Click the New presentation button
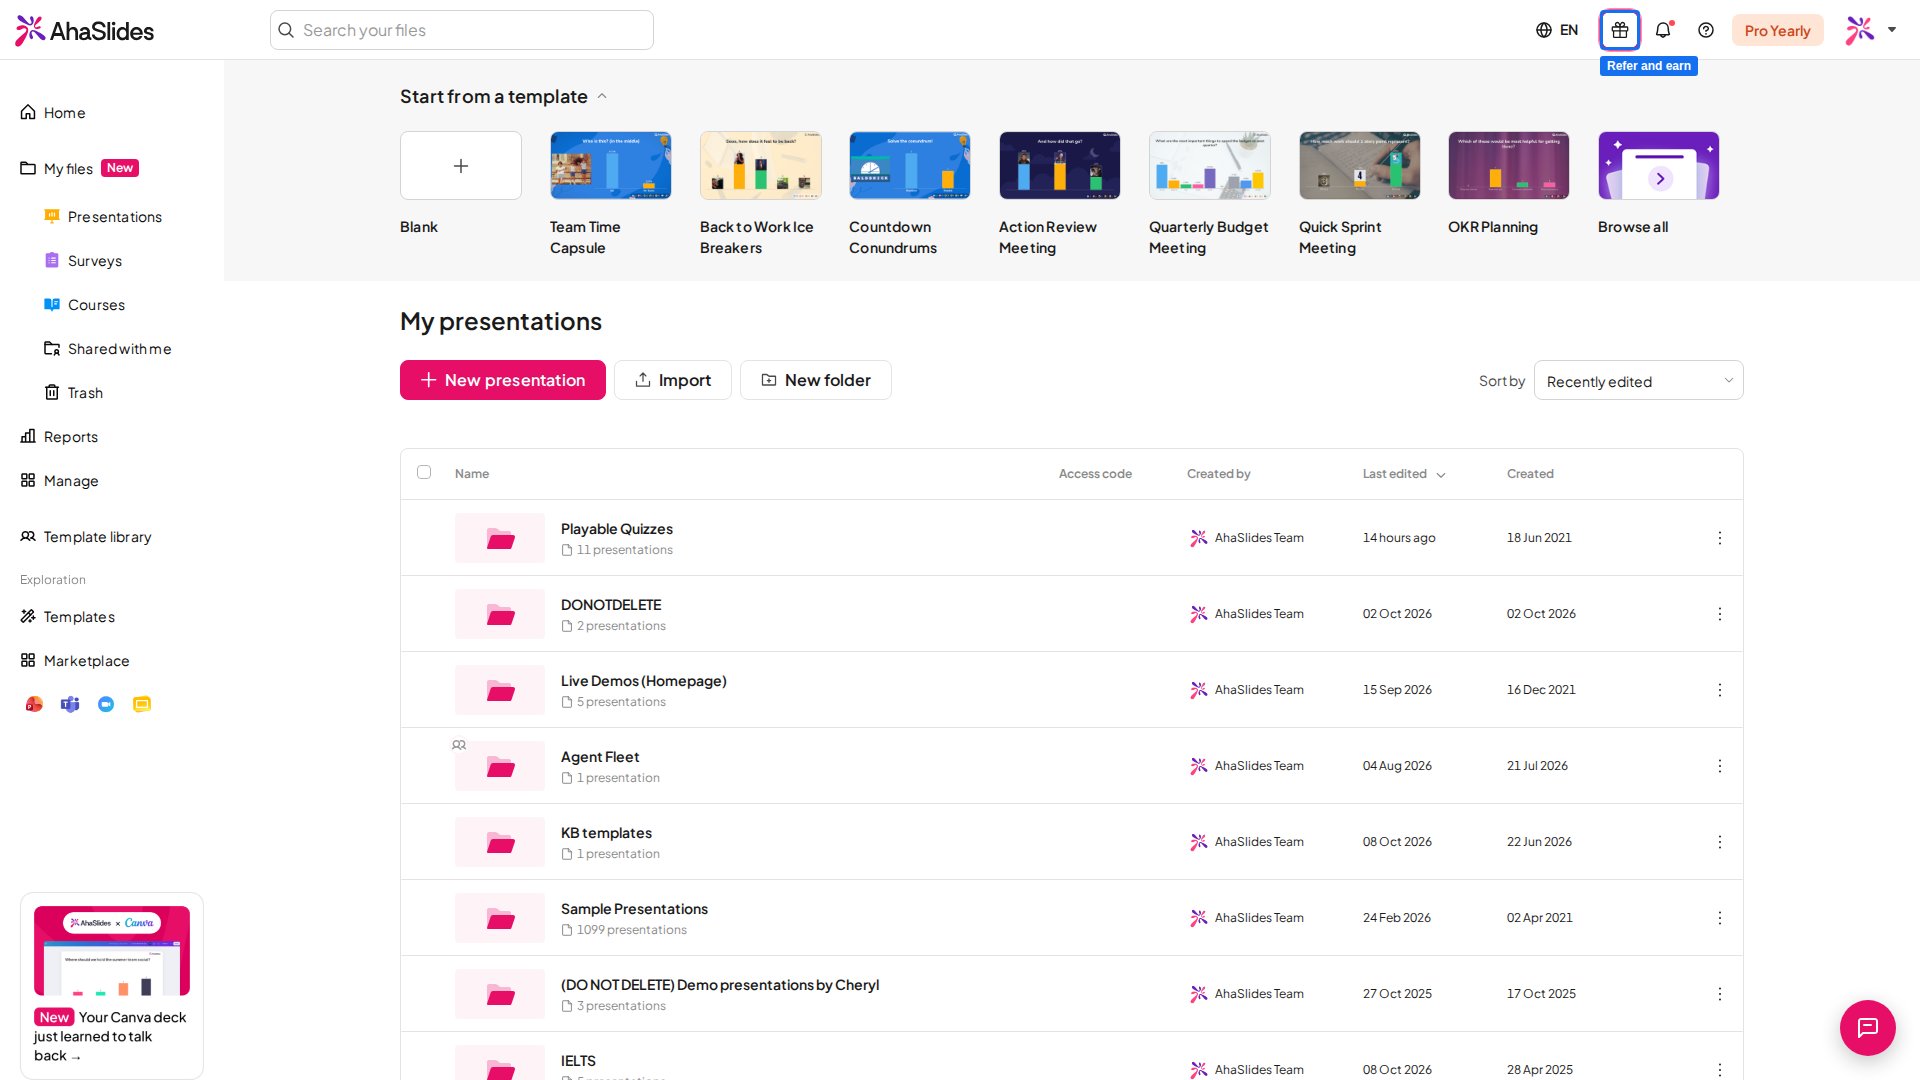Viewport: 1920px width, 1080px height. click(503, 380)
